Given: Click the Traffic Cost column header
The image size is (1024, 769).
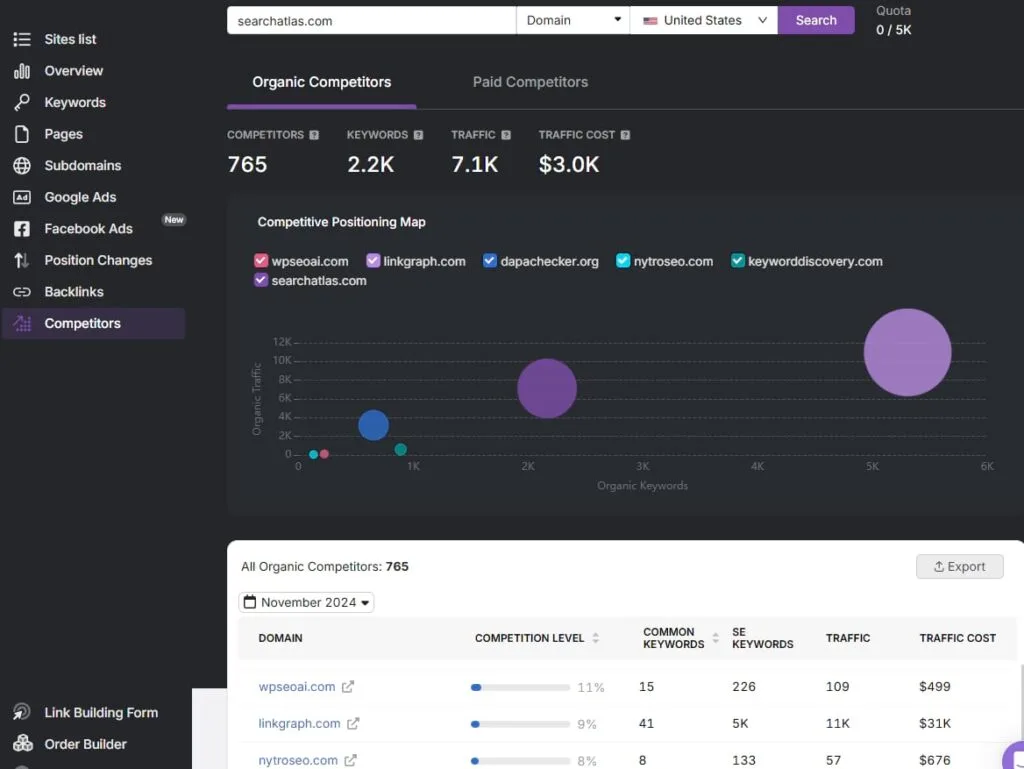Looking at the screenshot, I should point(957,638).
